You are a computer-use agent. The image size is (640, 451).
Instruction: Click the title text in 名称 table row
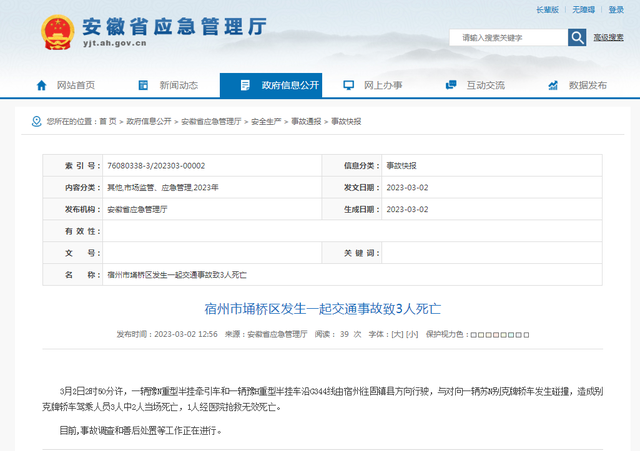click(x=177, y=275)
